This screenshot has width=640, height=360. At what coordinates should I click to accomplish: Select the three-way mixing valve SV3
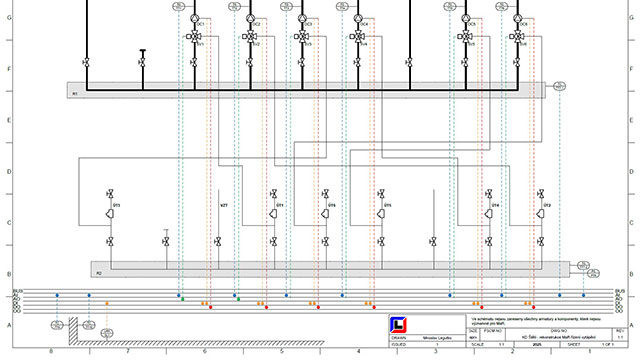(302, 37)
